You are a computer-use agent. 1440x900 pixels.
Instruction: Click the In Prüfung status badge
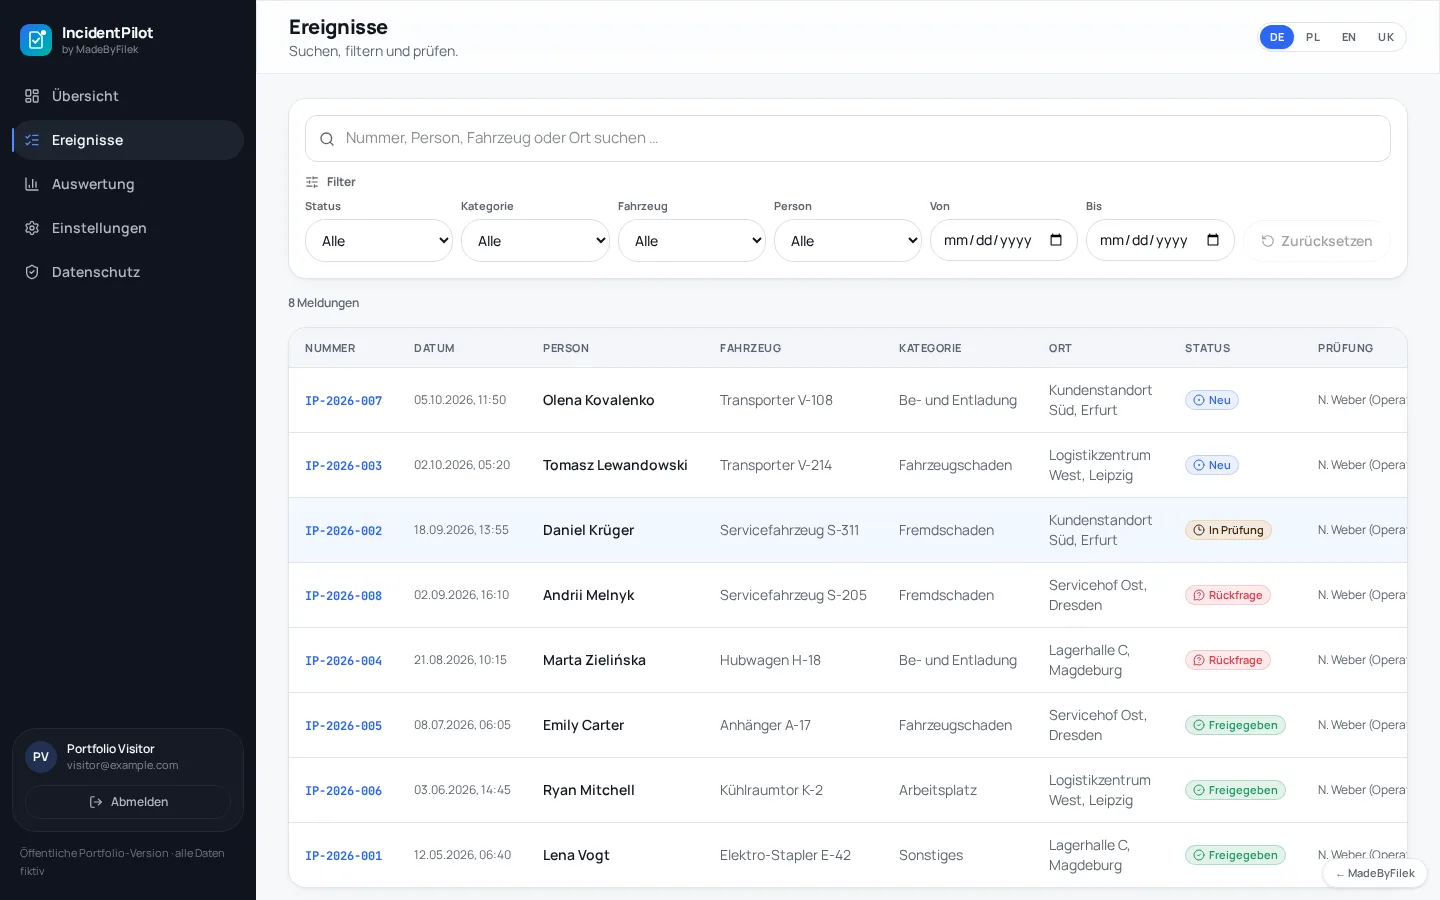click(x=1228, y=530)
